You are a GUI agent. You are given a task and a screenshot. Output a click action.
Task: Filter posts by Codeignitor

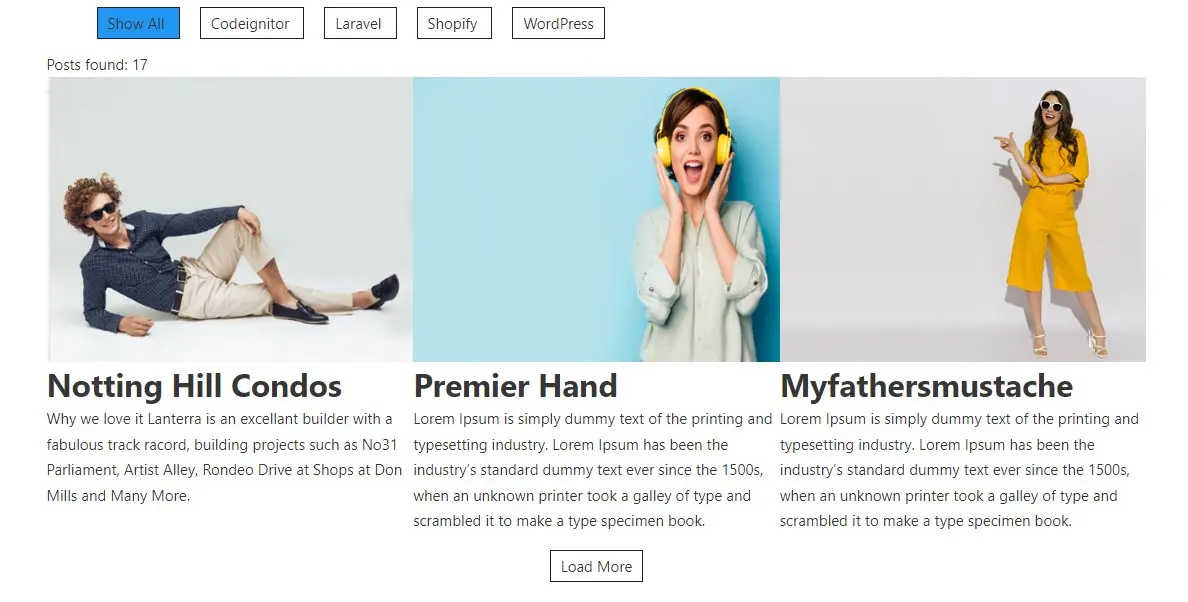coord(252,23)
